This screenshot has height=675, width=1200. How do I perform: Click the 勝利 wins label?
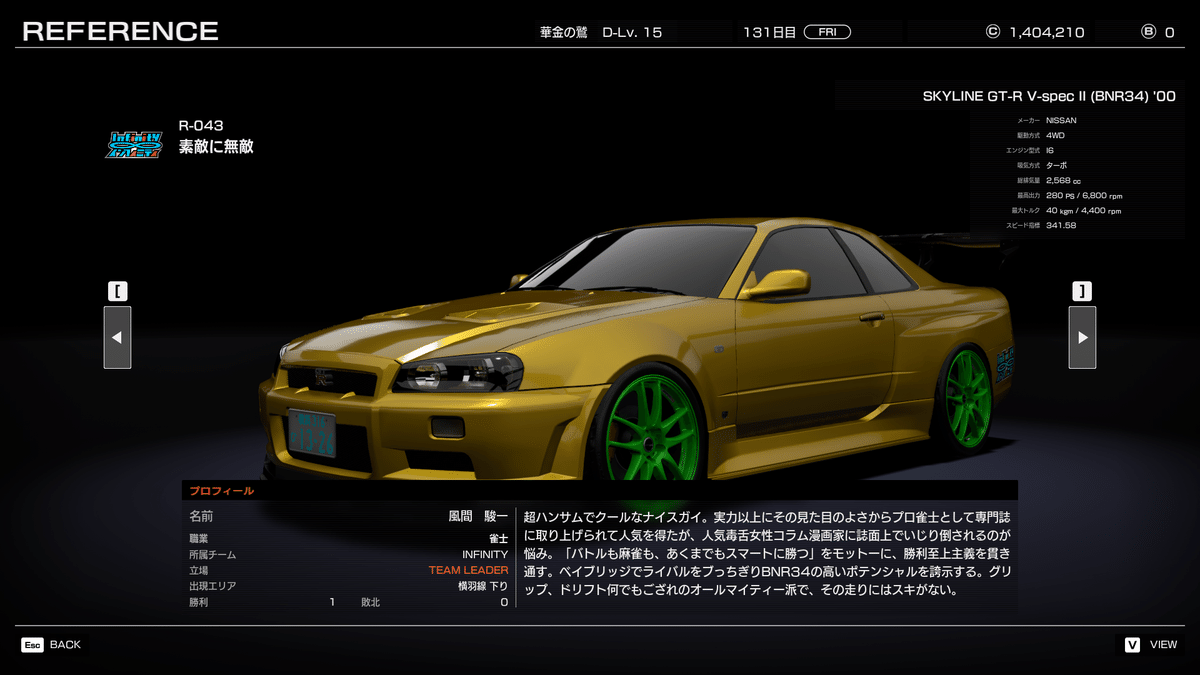(199, 602)
